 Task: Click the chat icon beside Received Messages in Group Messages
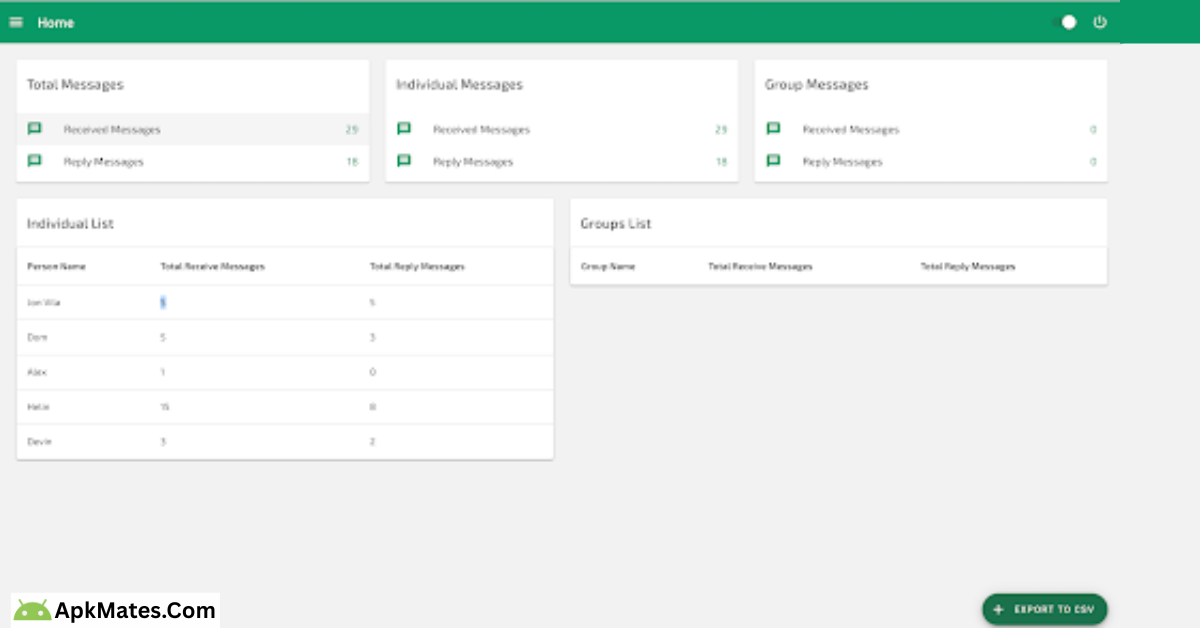[773, 128]
